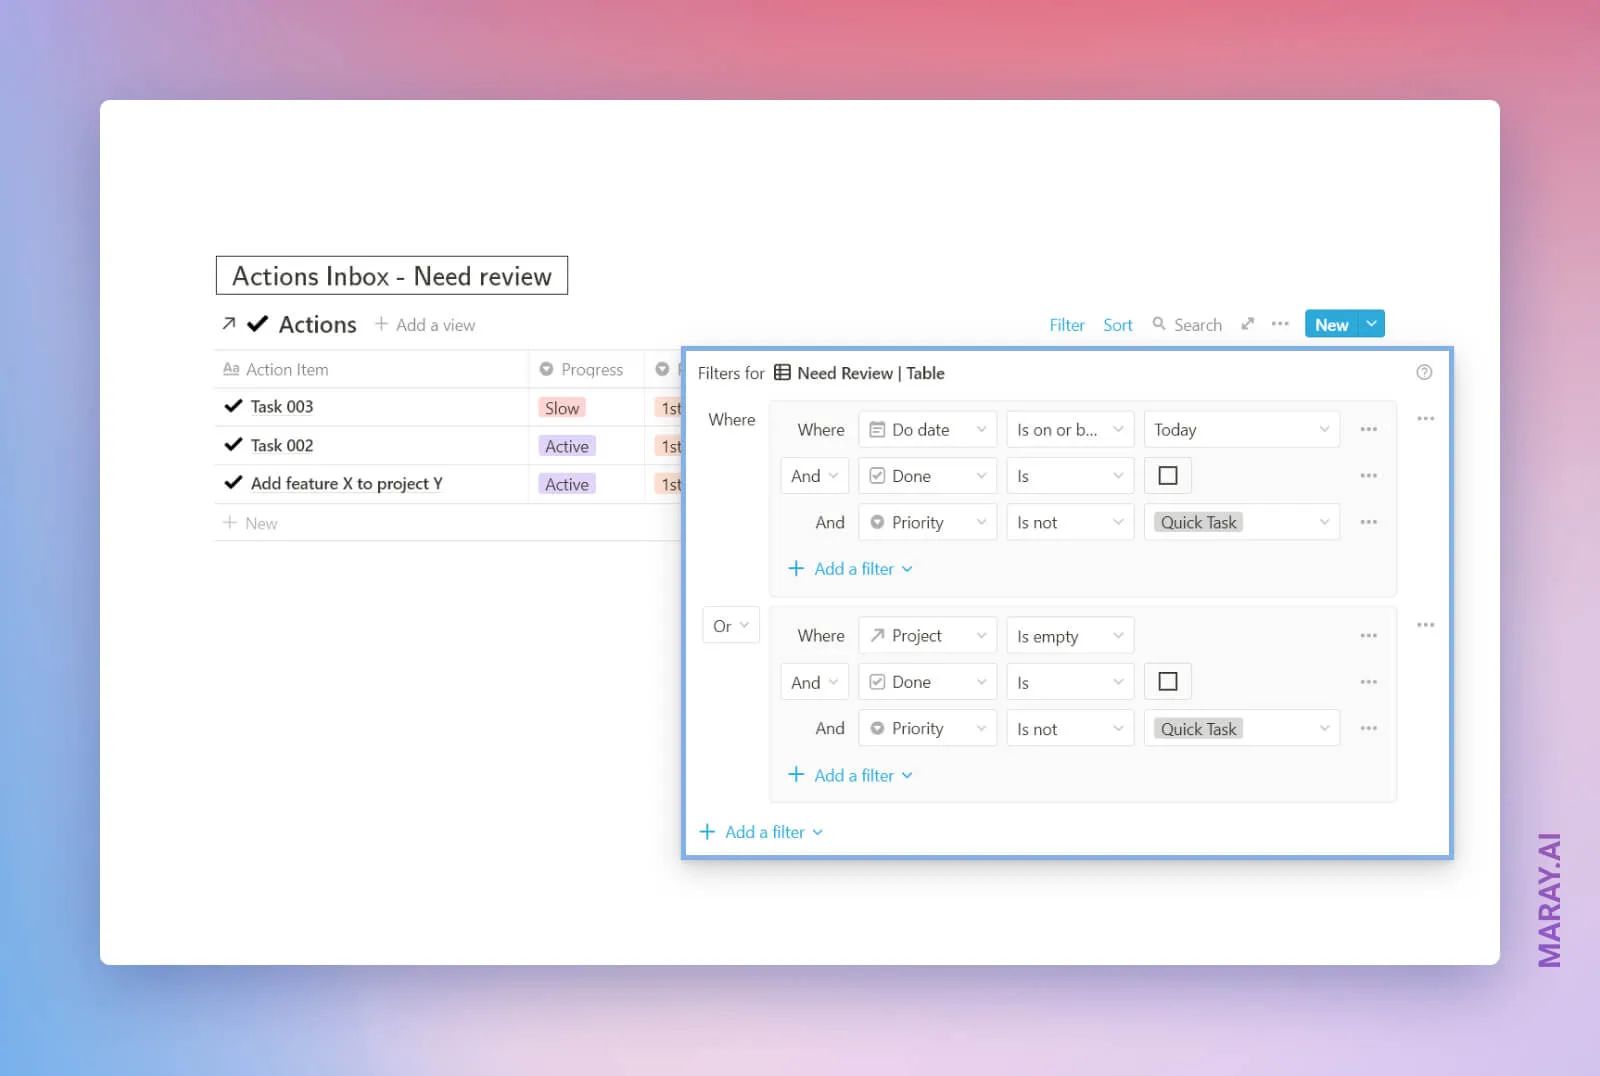The height and width of the screenshot is (1076, 1600).
Task: Open the Or operator dropdown
Action: pyautogui.click(x=730, y=625)
